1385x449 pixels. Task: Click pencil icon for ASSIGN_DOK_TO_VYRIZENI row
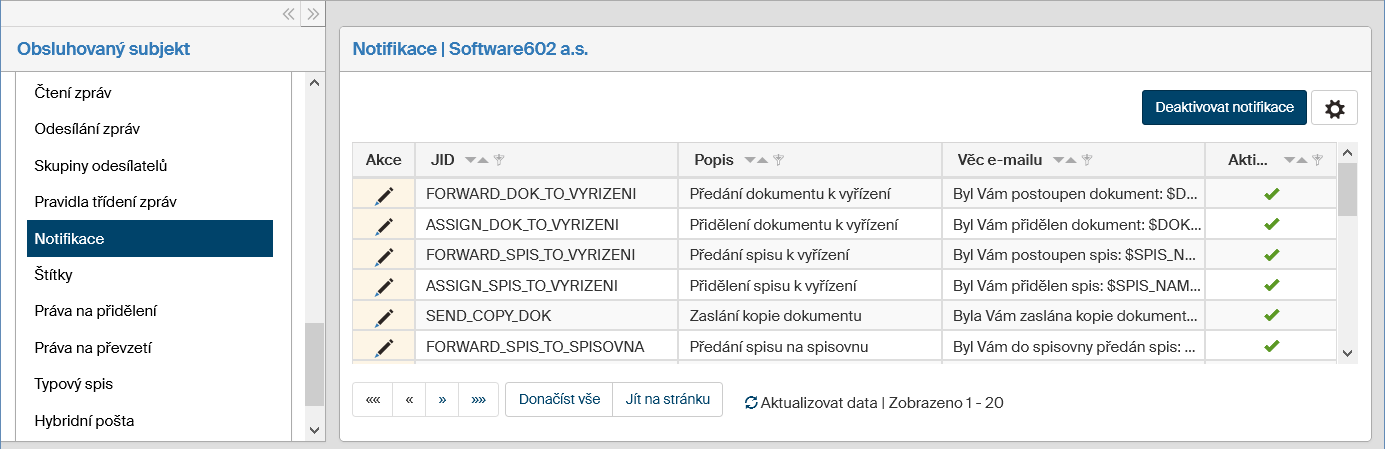coord(384,225)
